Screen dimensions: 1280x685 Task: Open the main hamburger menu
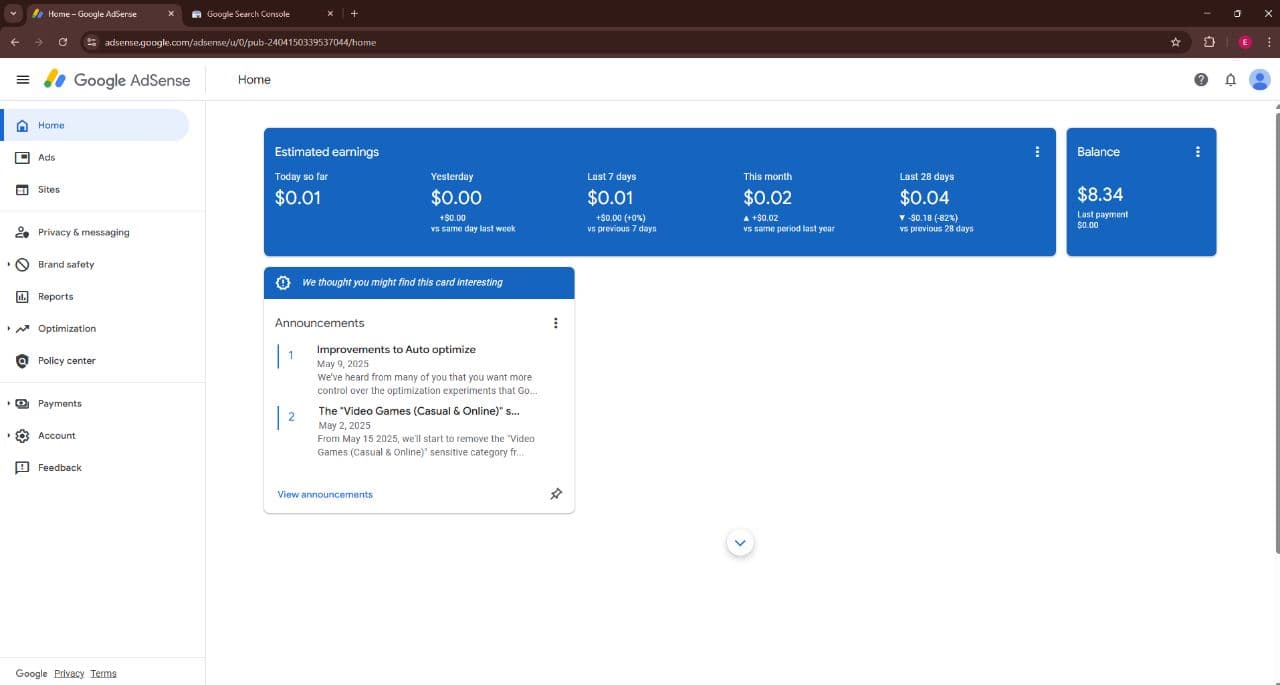coord(23,80)
